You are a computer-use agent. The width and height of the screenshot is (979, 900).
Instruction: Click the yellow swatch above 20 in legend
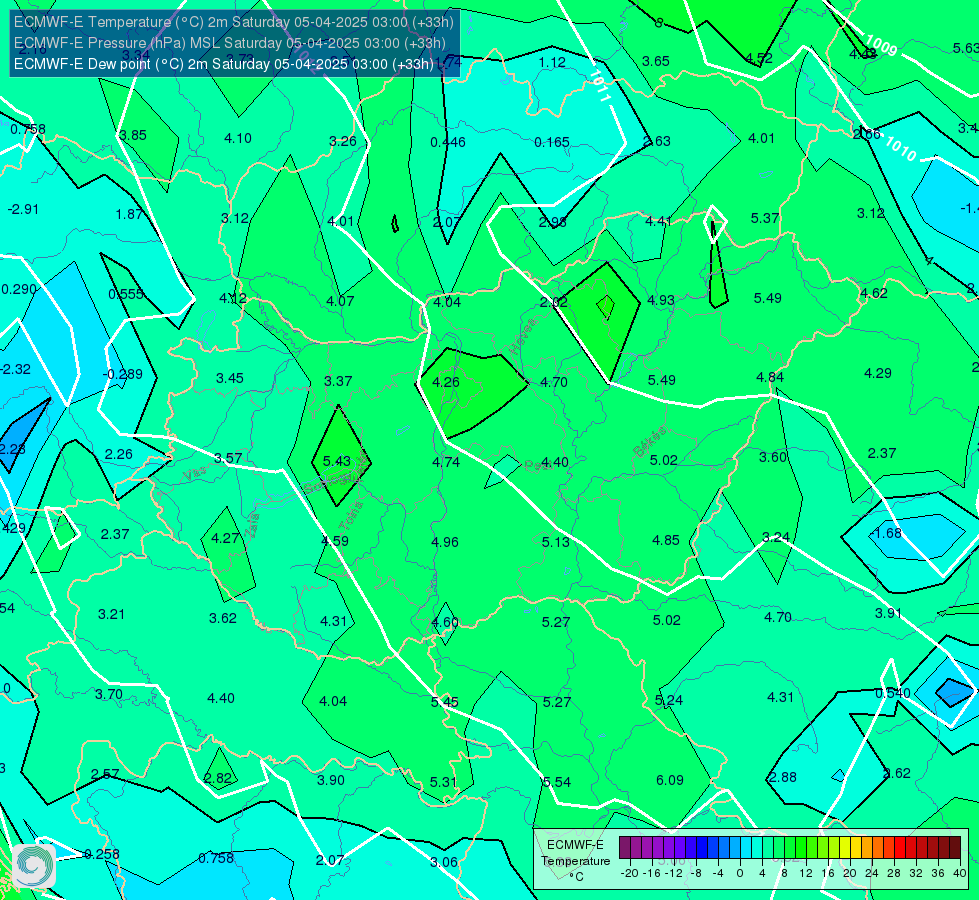(845, 848)
